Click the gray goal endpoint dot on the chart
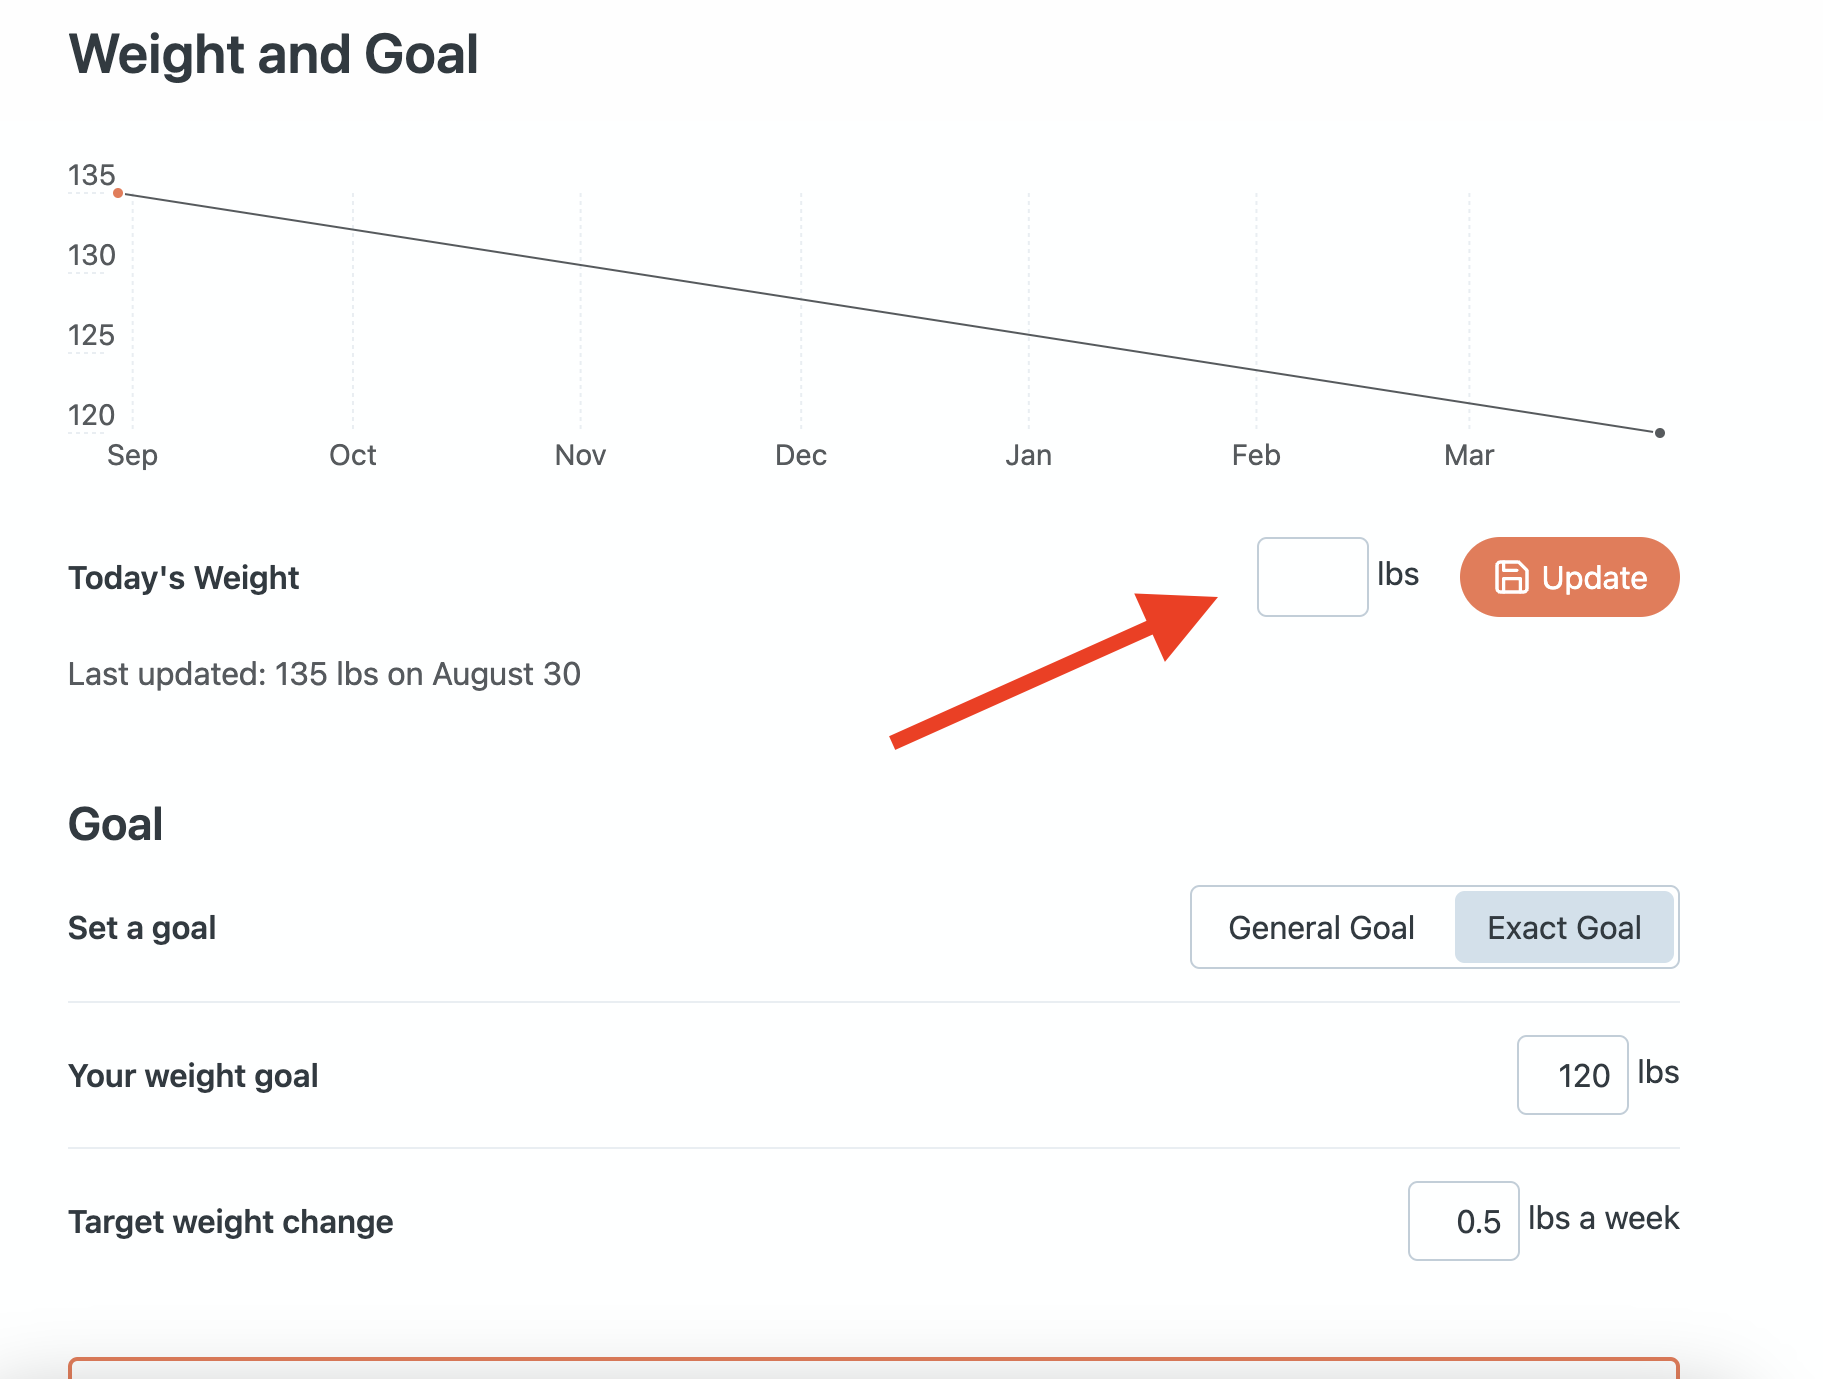 pos(1660,433)
